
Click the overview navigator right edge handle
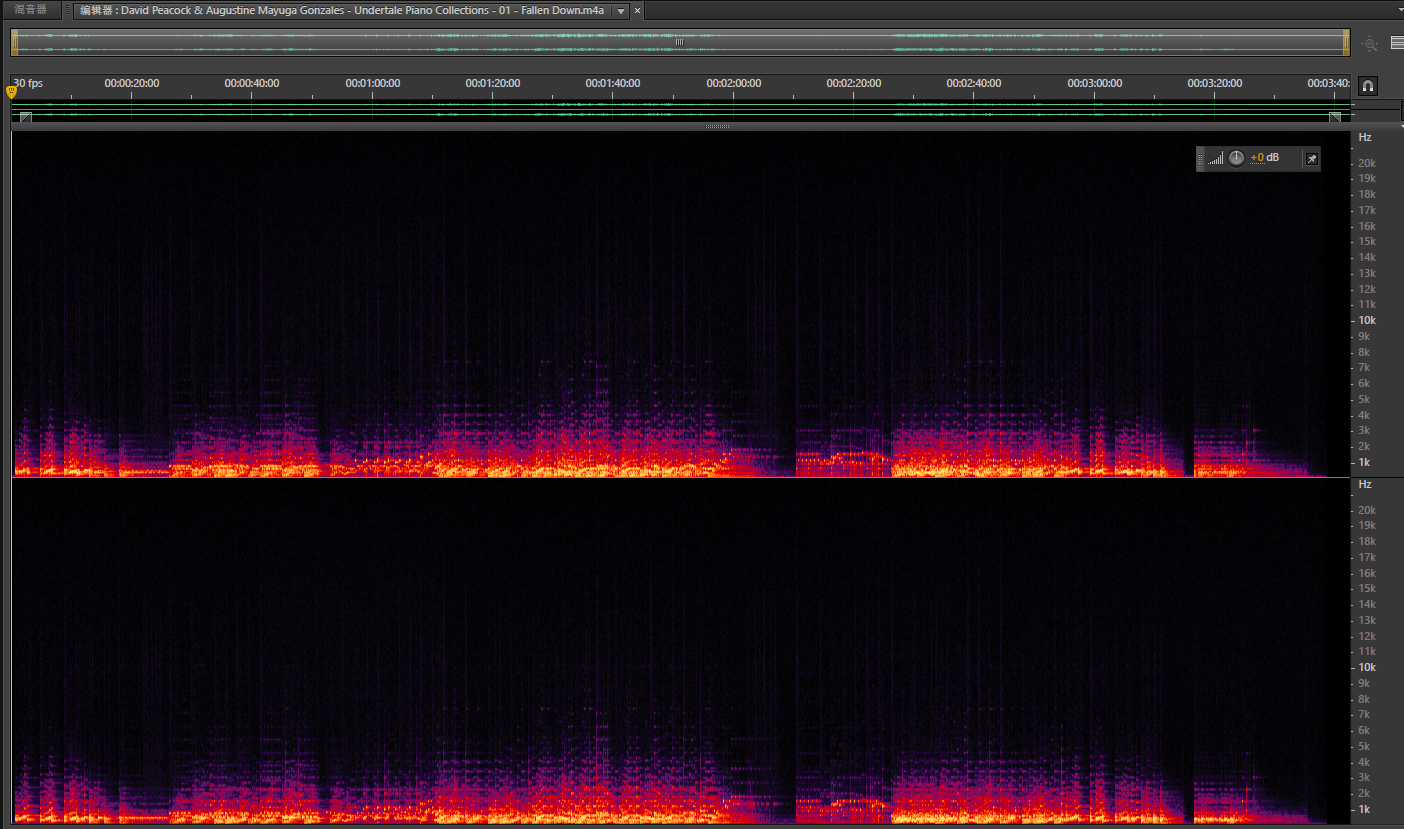(x=1346, y=43)
